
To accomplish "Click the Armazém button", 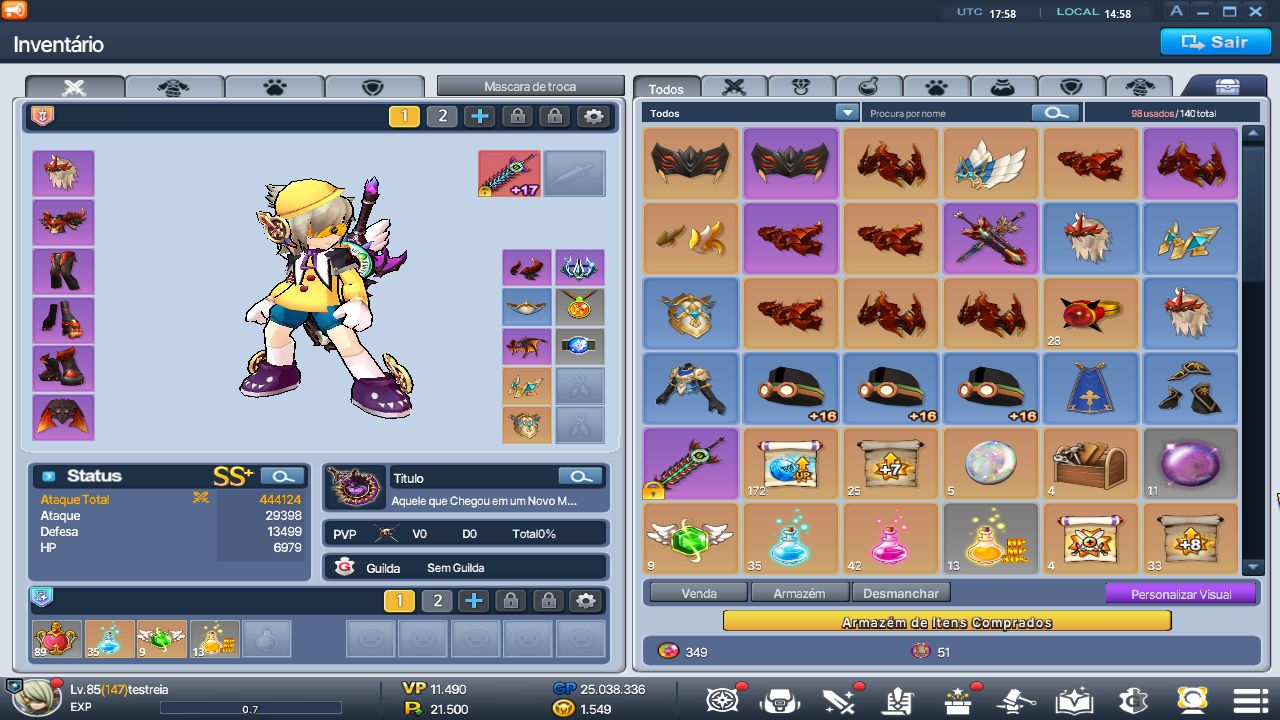I will pos(800,593).
